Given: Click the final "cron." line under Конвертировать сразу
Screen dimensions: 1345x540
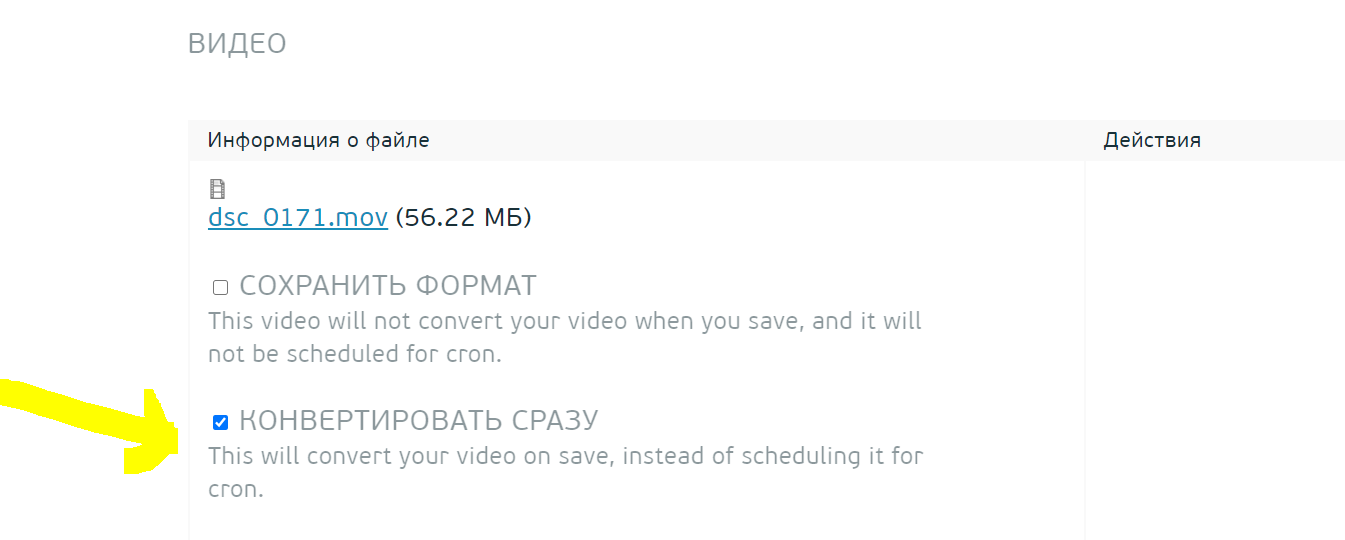Looking at the screenshot, I should click(235, 491).
